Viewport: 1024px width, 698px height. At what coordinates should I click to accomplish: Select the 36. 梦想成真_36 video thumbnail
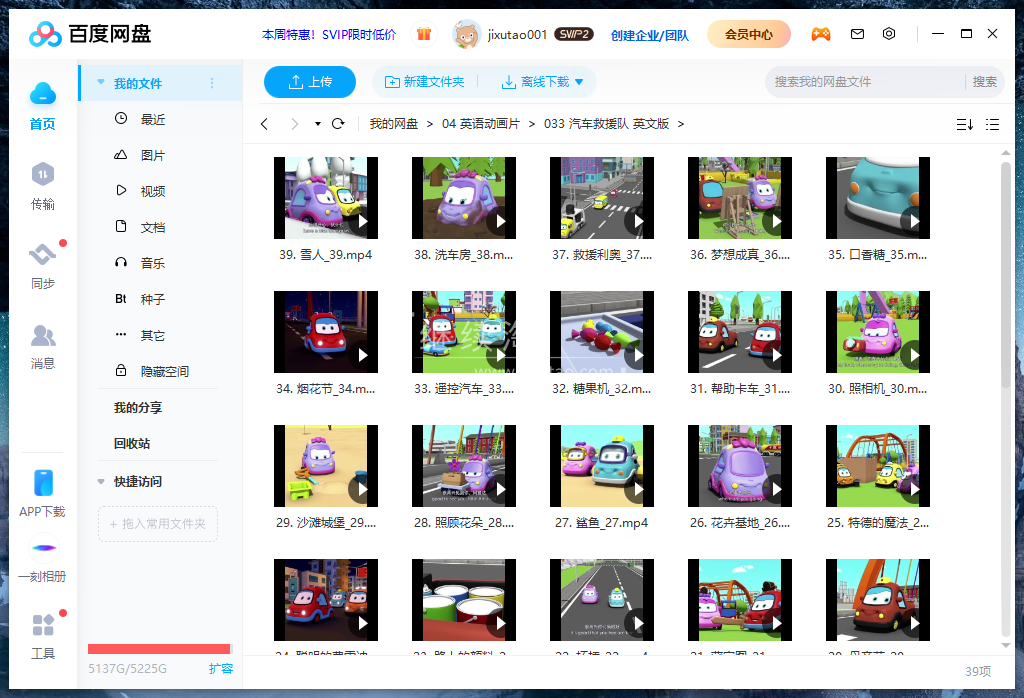tap(740, 198)
